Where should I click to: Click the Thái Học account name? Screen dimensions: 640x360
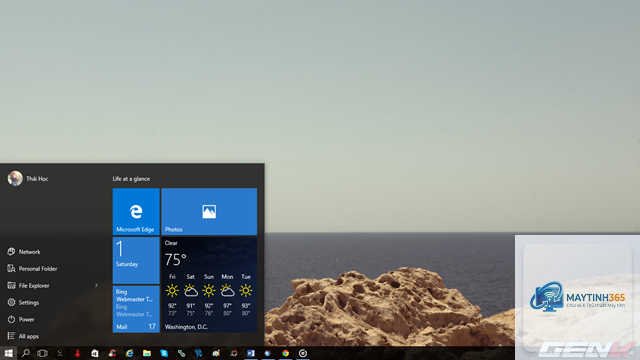point(37,179)
